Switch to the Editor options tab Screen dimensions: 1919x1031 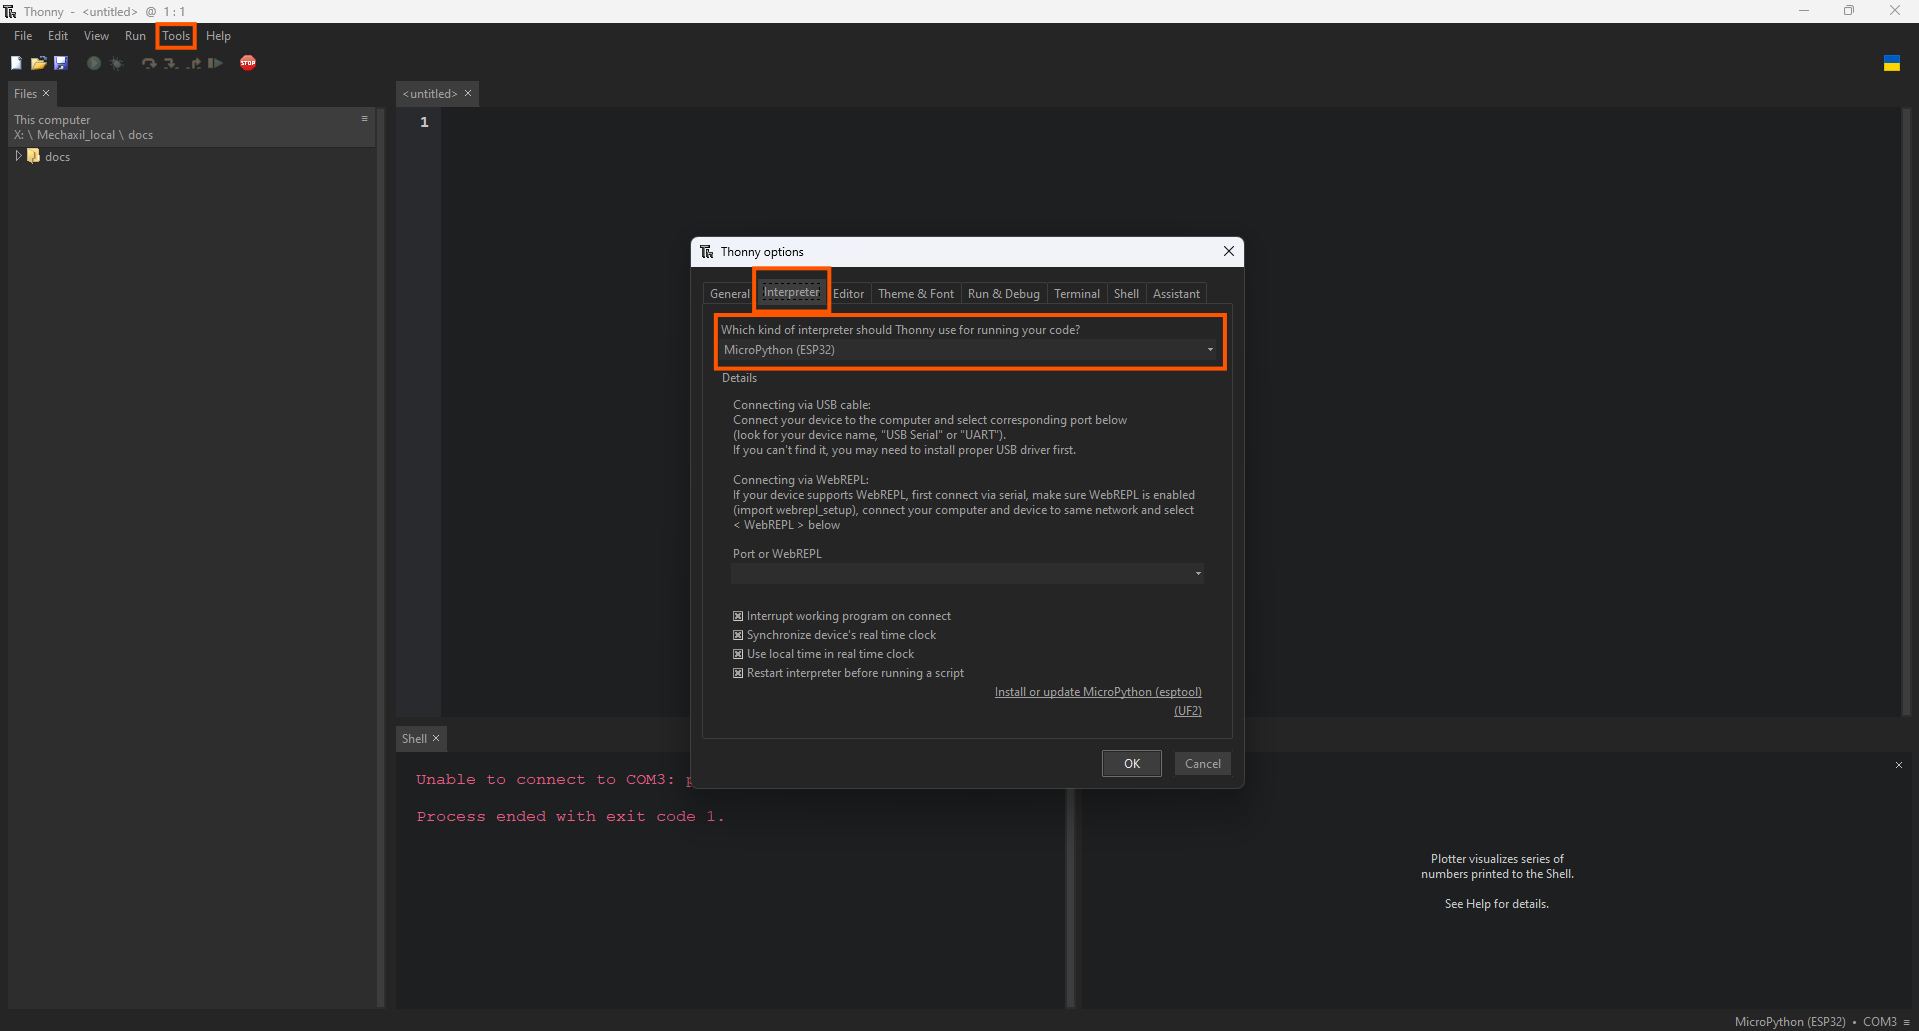click(x=848, y=294)
